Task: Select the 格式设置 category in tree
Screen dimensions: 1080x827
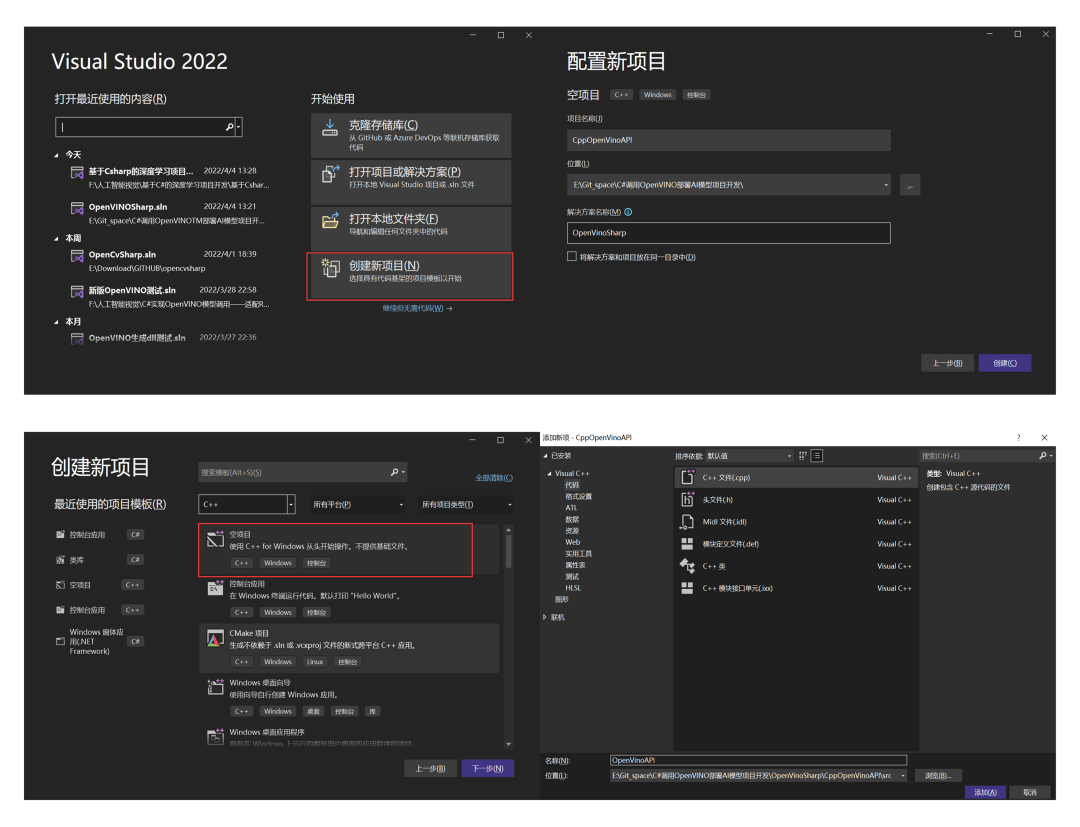Action: pyautogui.click(x=579, y=496)
